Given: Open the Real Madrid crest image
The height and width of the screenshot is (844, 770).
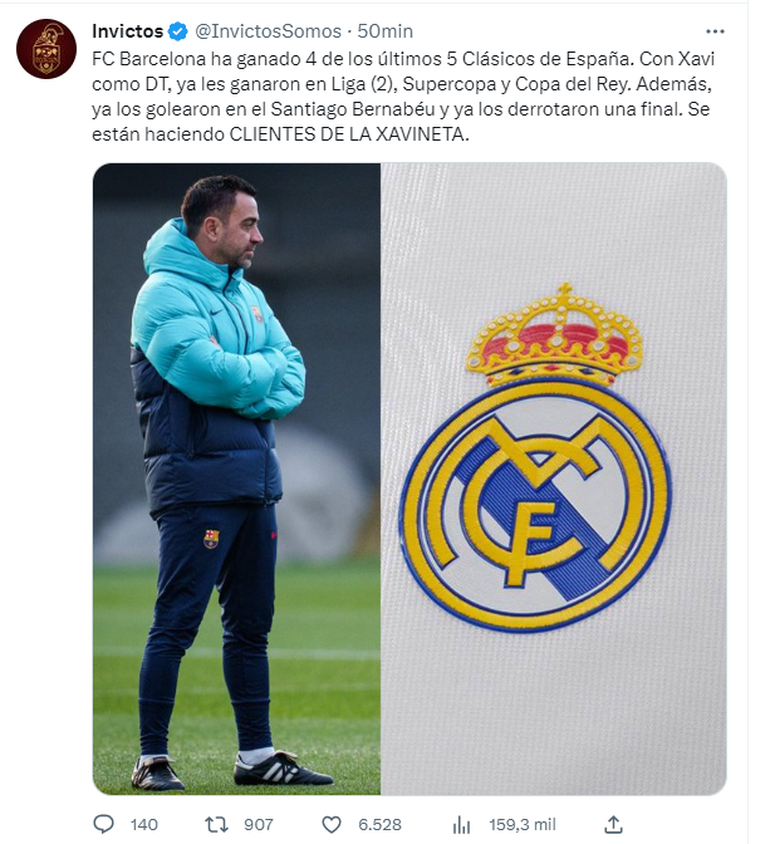Looking at the screenshot, I should pos(554,479).
